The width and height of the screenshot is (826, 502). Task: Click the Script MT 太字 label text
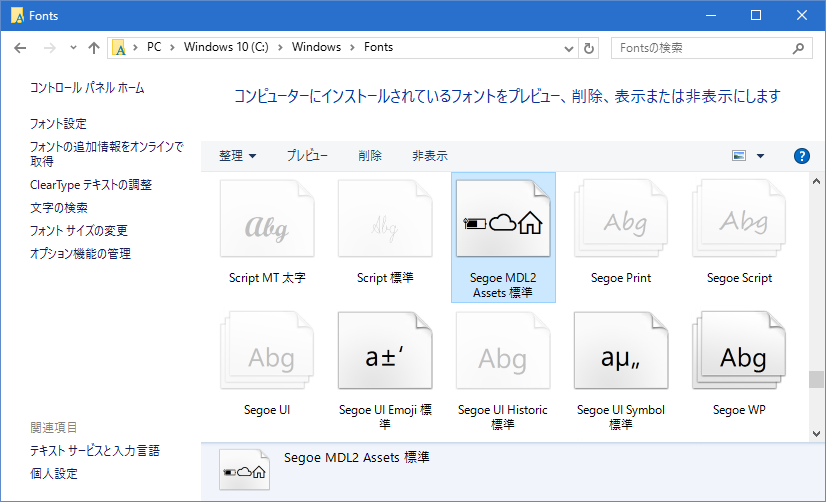click(x=267, y=278)
